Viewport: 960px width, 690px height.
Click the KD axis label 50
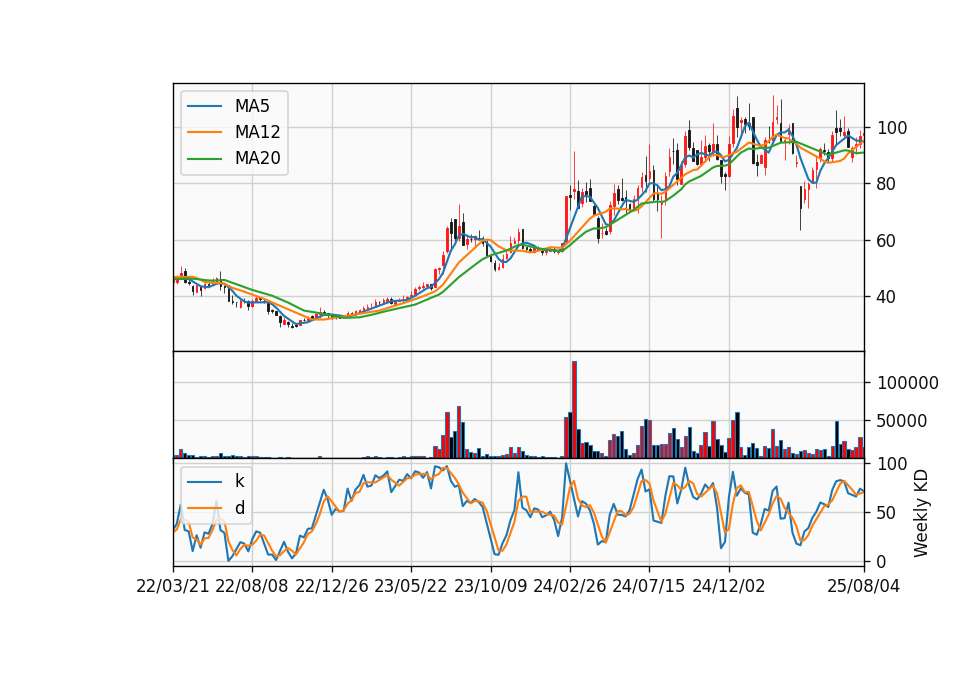(x=887, y=513)
